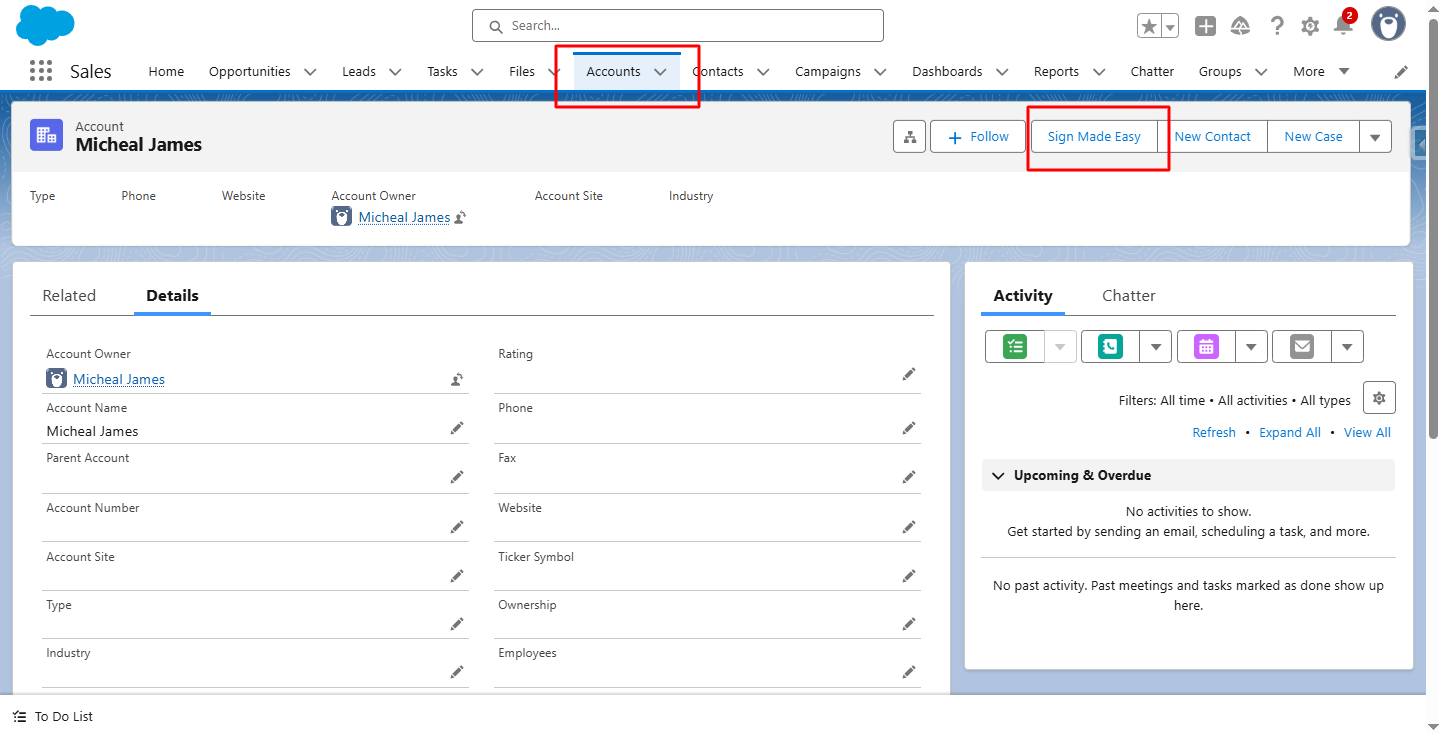The image size is (1439, 733).
Task: Expand the Opportunities tab dropdown chevron
Action: 310,72
